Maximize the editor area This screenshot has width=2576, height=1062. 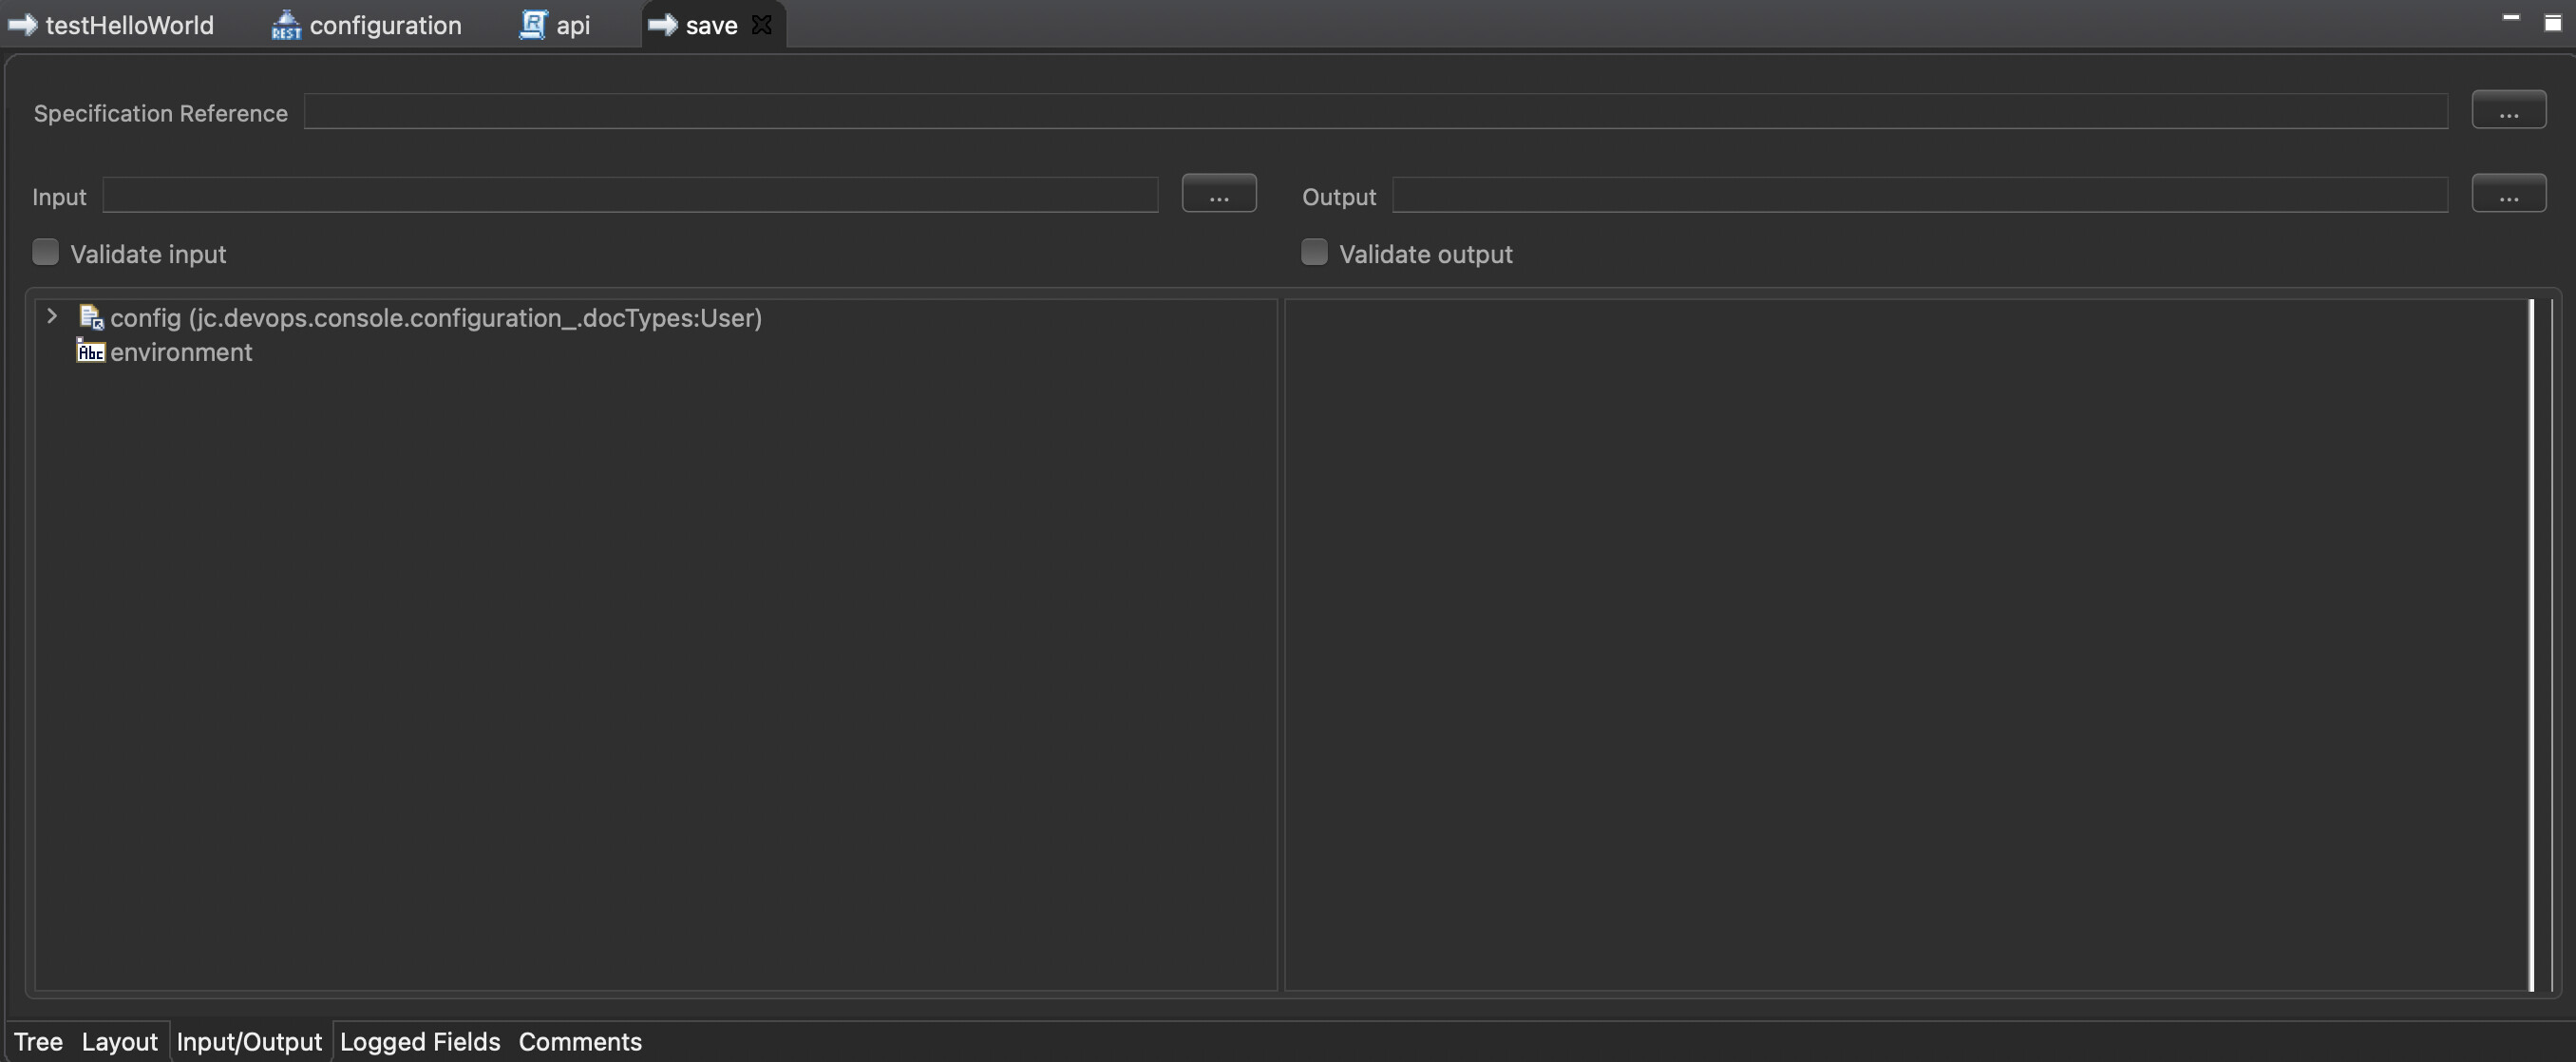[x=2552, y=22]
